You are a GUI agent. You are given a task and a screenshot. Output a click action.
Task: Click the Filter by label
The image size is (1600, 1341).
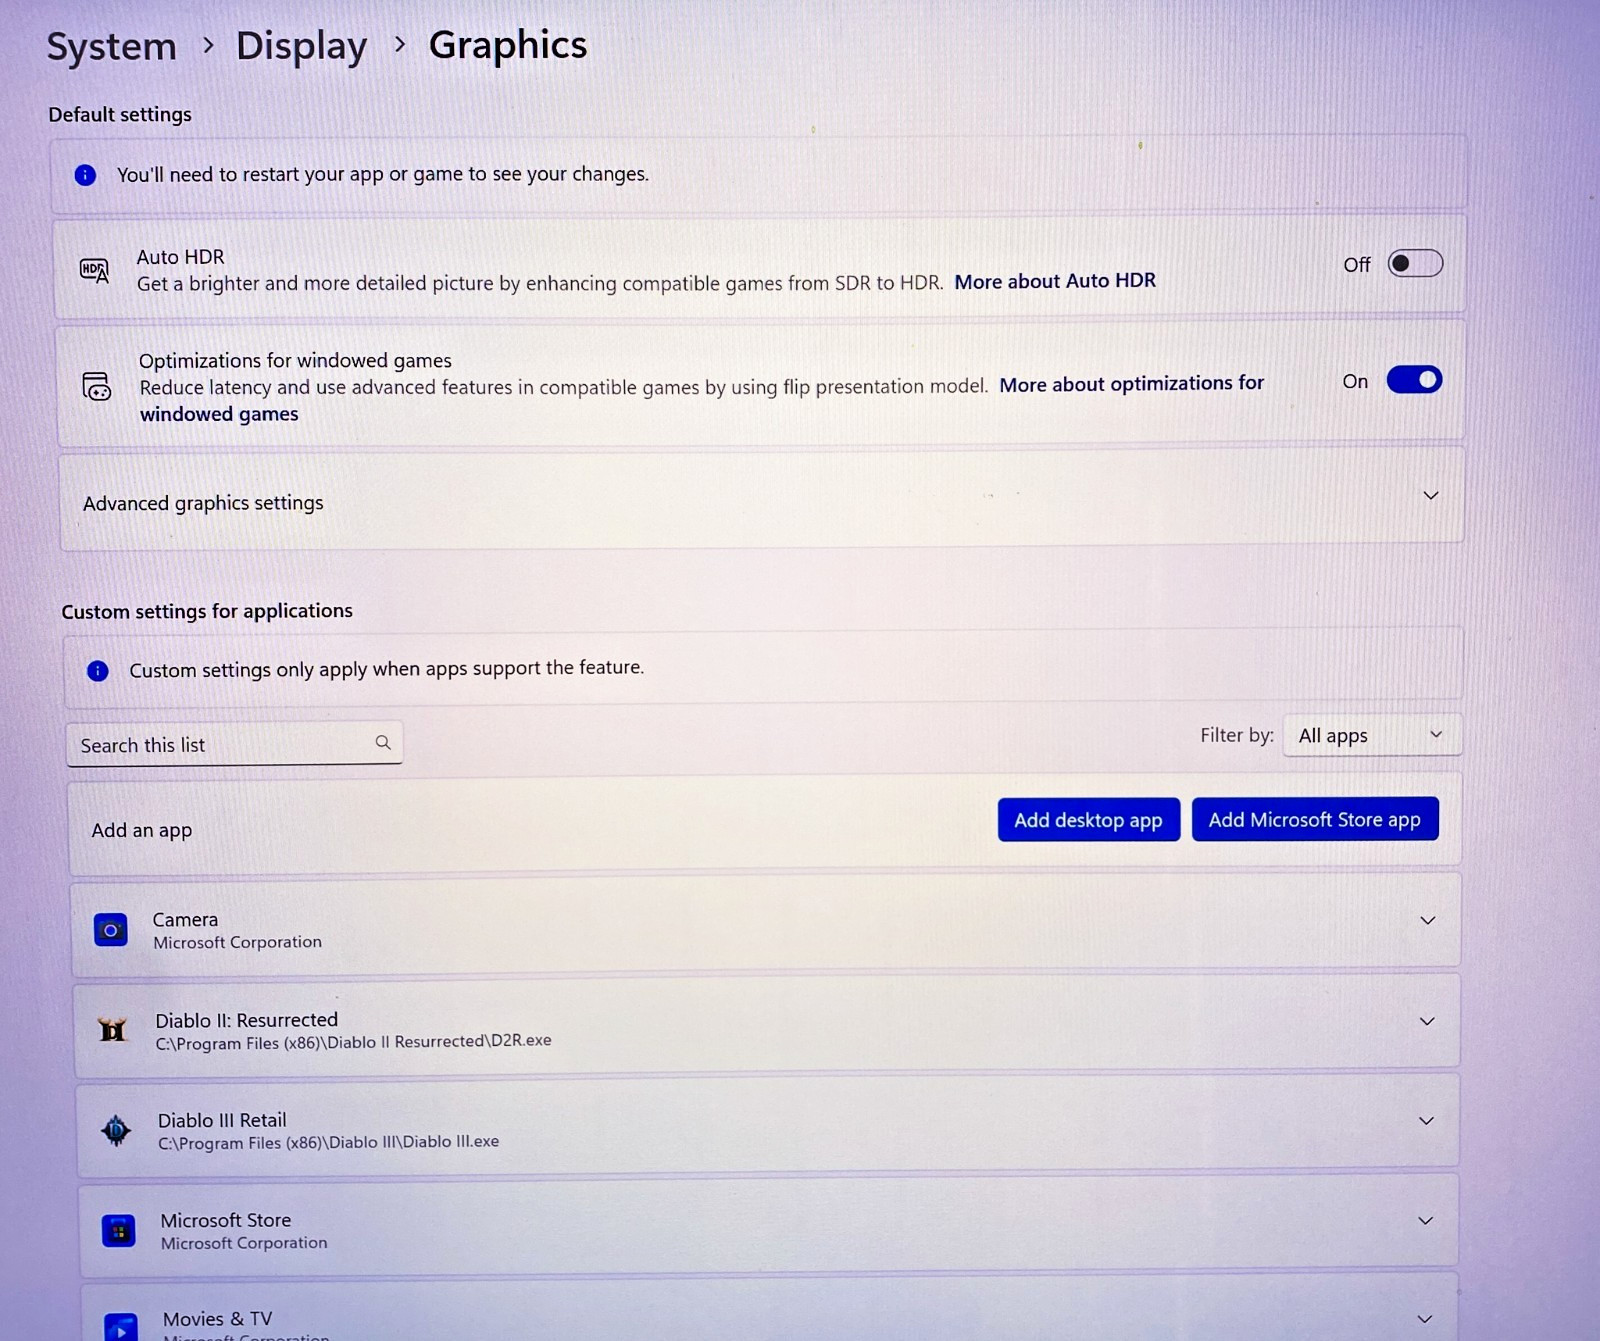coord(1237,735)
